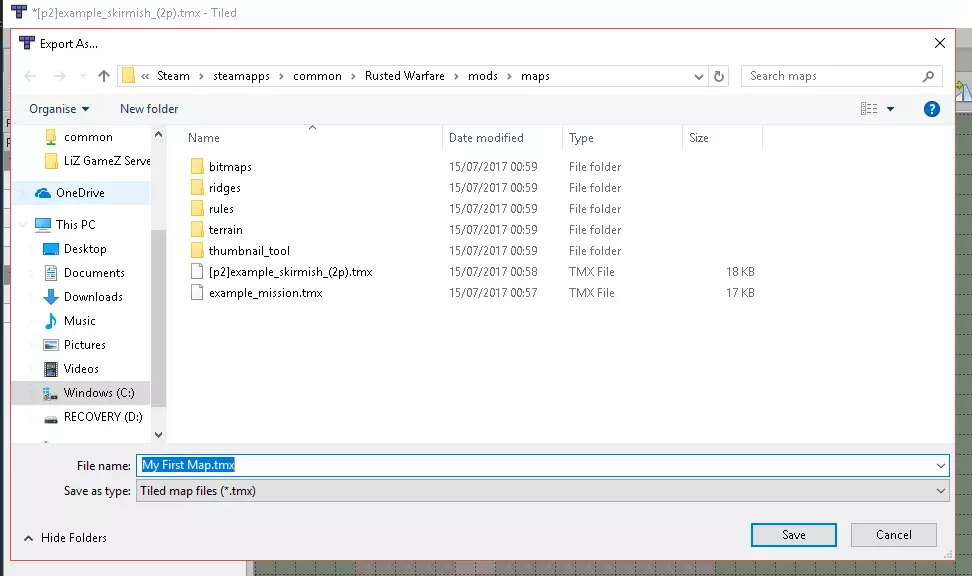Open Desktop in navigation pane
The height and width of the screenshot is (576, 972).
(85, 249)
